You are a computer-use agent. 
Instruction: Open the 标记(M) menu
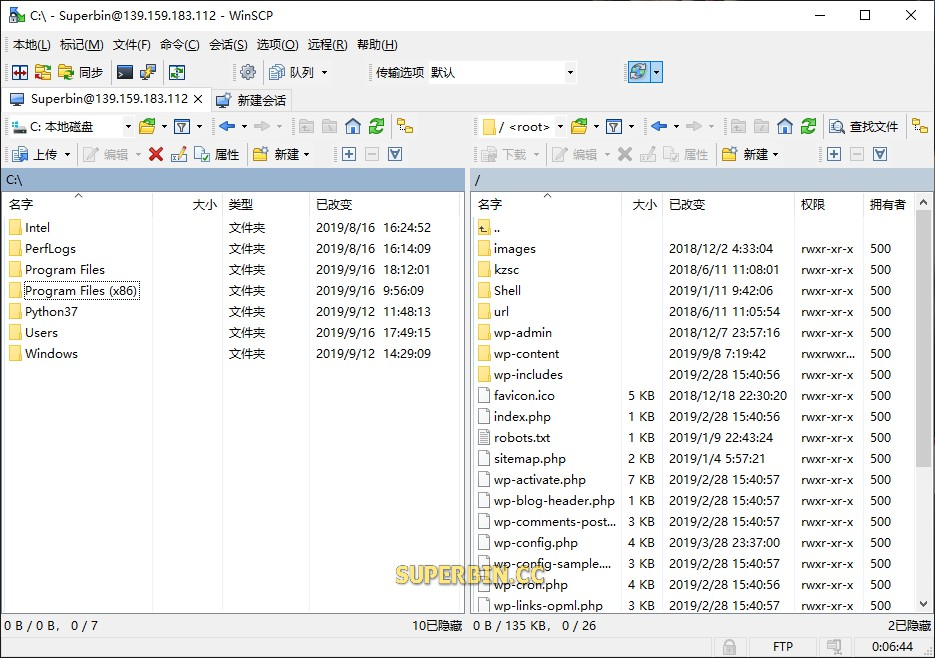pos(82,45)
